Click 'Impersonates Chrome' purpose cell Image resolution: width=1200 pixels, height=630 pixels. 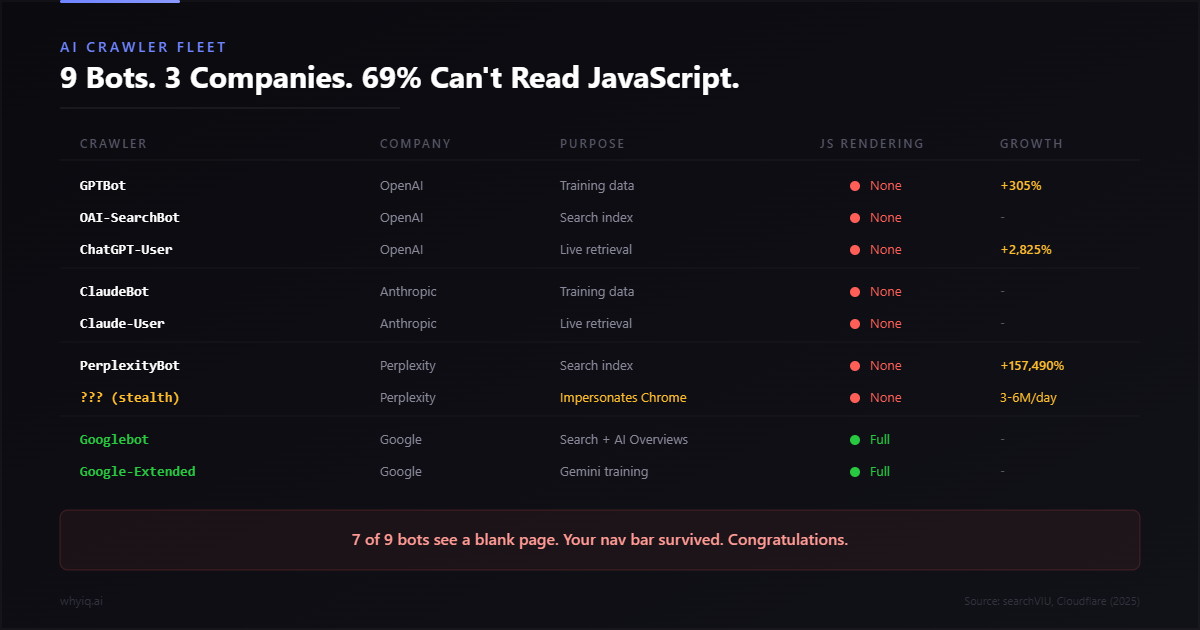point(623,398)
